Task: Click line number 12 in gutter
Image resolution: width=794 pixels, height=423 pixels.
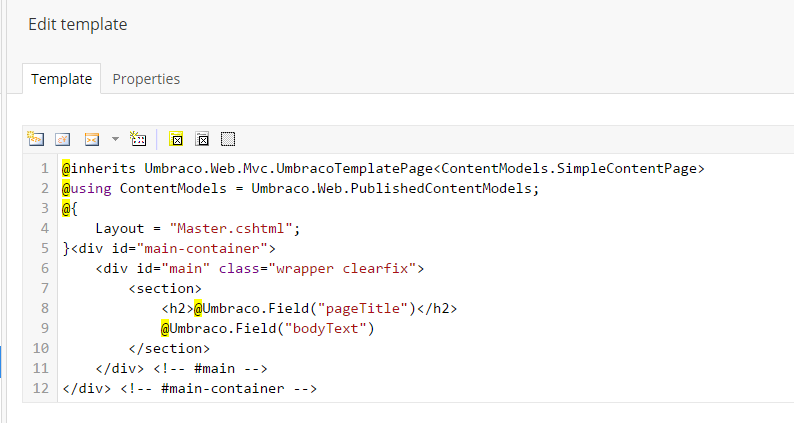Action: pyautogui.click(x=41, y=389)
